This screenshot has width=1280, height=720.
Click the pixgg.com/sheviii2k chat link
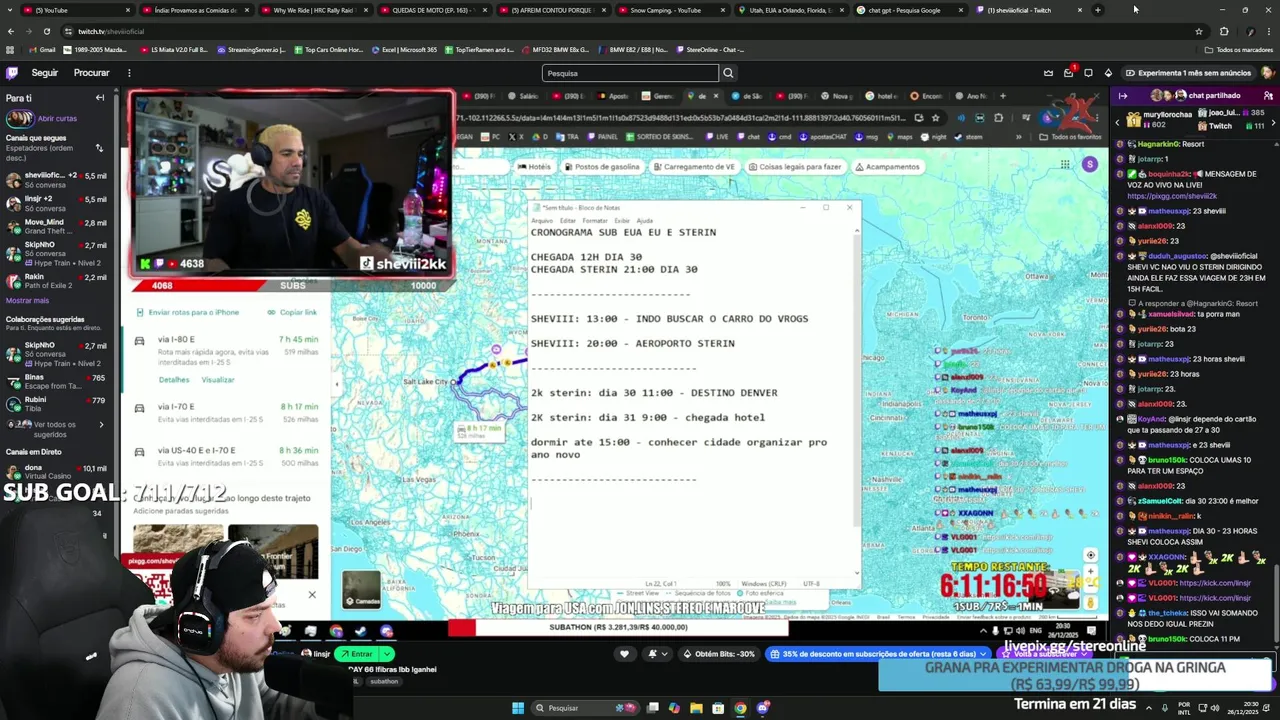[1172, 196]
